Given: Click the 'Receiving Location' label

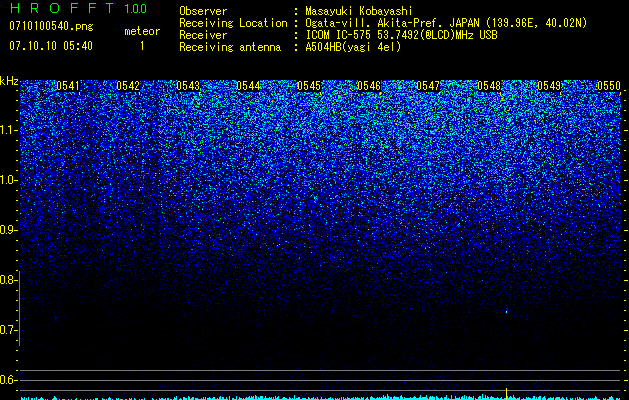Looking at the screenshot, I should [x=233, y=23].
